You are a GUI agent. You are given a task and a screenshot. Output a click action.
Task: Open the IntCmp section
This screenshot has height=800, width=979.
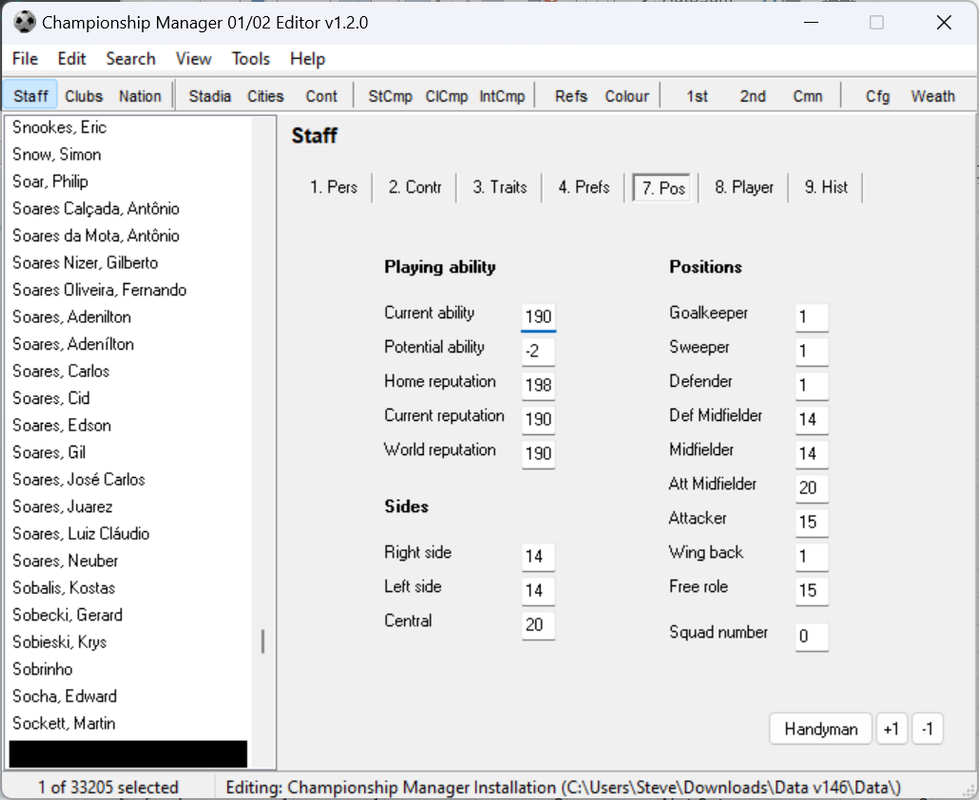[502, 96]
